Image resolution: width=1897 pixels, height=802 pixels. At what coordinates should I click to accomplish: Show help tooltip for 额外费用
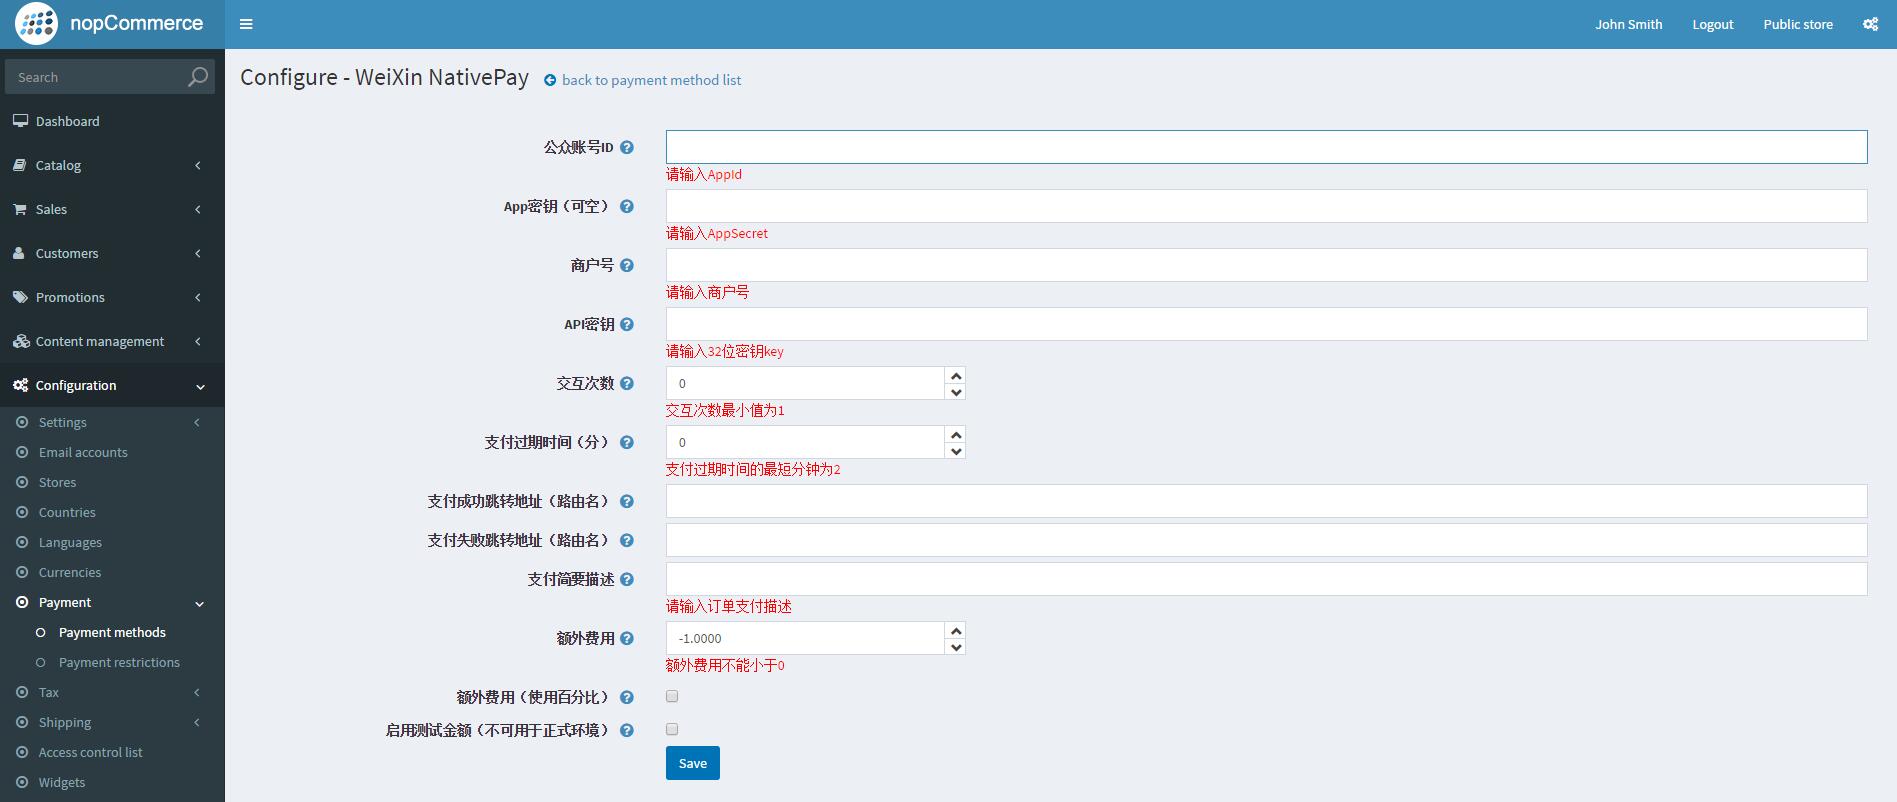point(627,638)
